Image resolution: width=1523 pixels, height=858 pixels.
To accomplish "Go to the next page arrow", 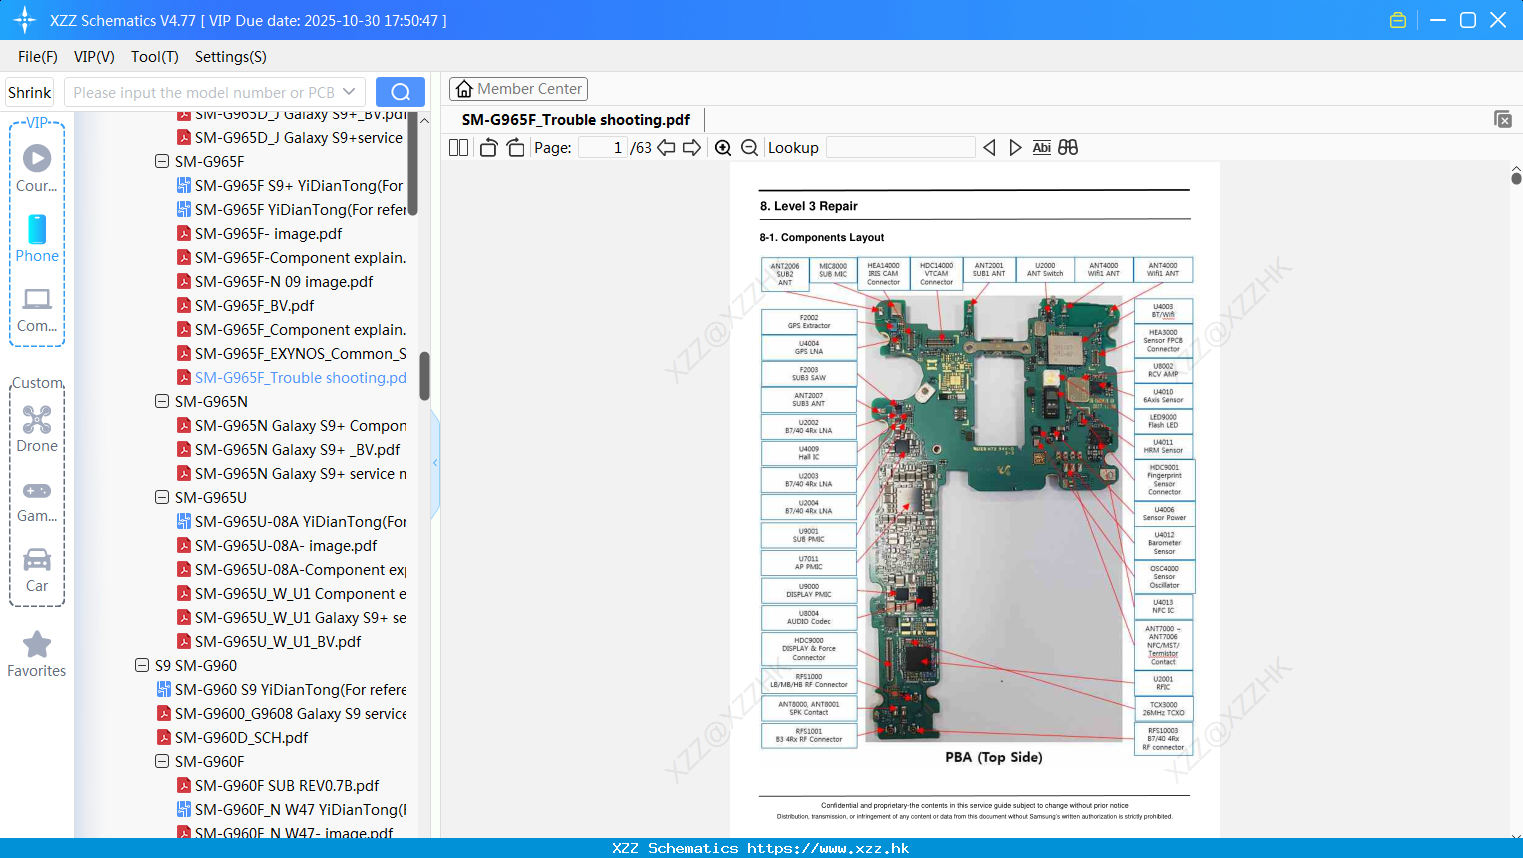I will point(692,148).
